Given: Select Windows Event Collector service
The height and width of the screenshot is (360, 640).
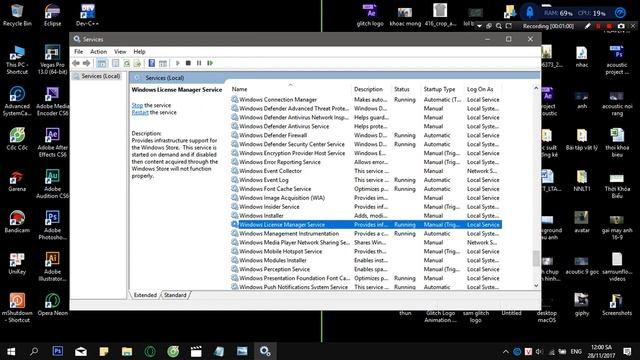Looking at the screenshot, I should [x=366, y=171].
